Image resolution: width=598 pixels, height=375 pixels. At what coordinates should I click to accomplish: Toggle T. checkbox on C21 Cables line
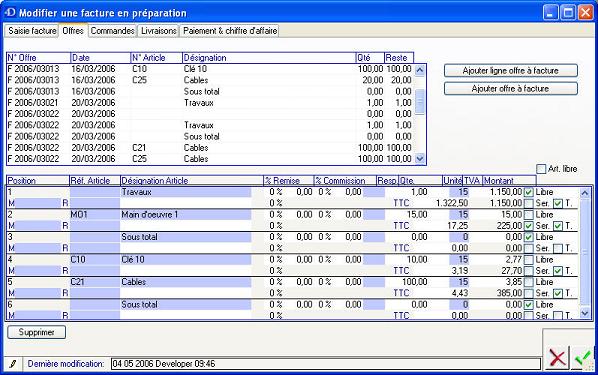(x=558, y=293)
